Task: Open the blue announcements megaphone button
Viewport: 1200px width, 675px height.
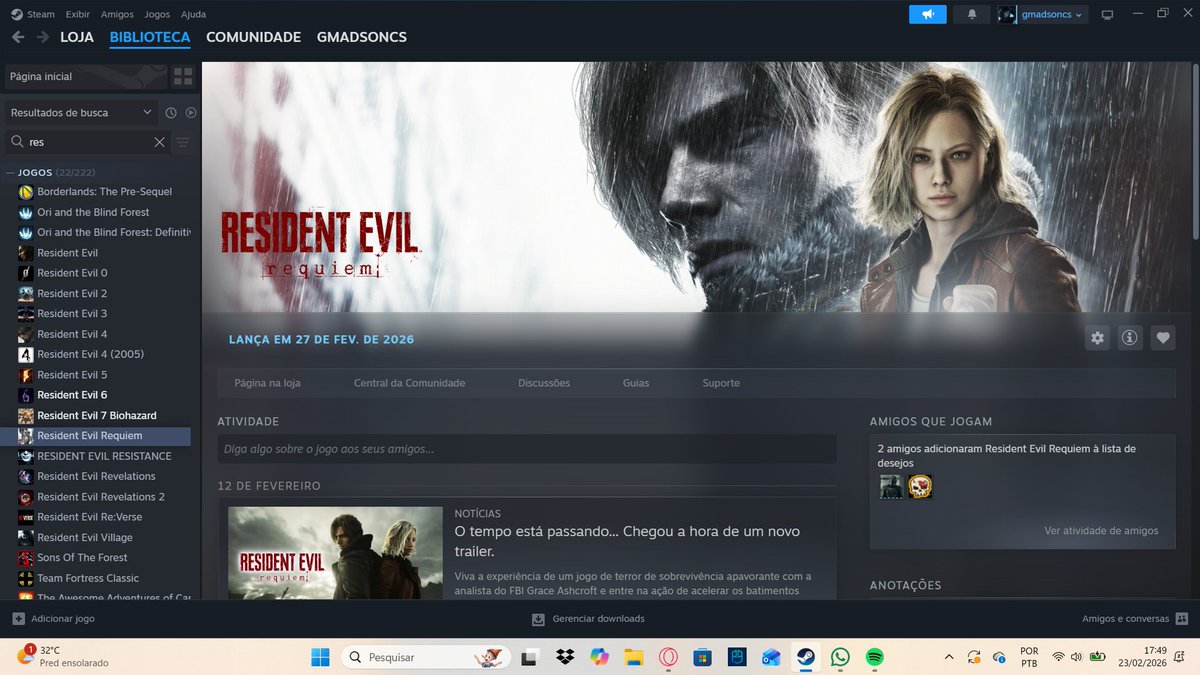Action: [928, 14]
